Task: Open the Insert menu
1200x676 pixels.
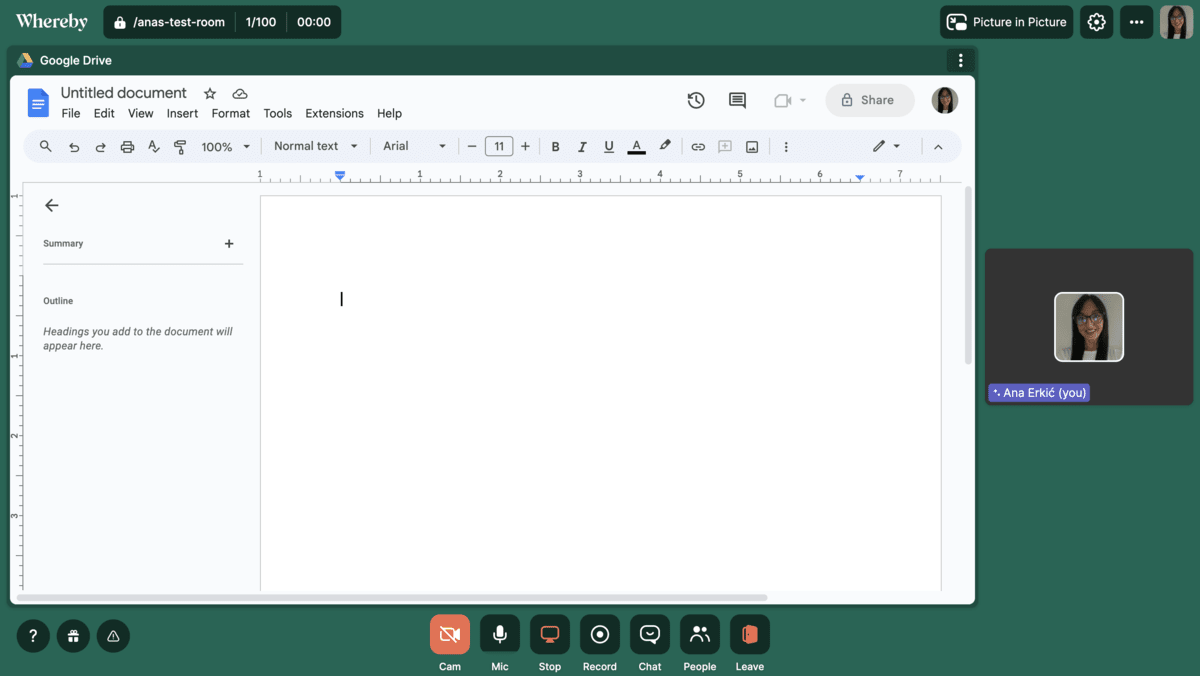Action: coord(182,113)
